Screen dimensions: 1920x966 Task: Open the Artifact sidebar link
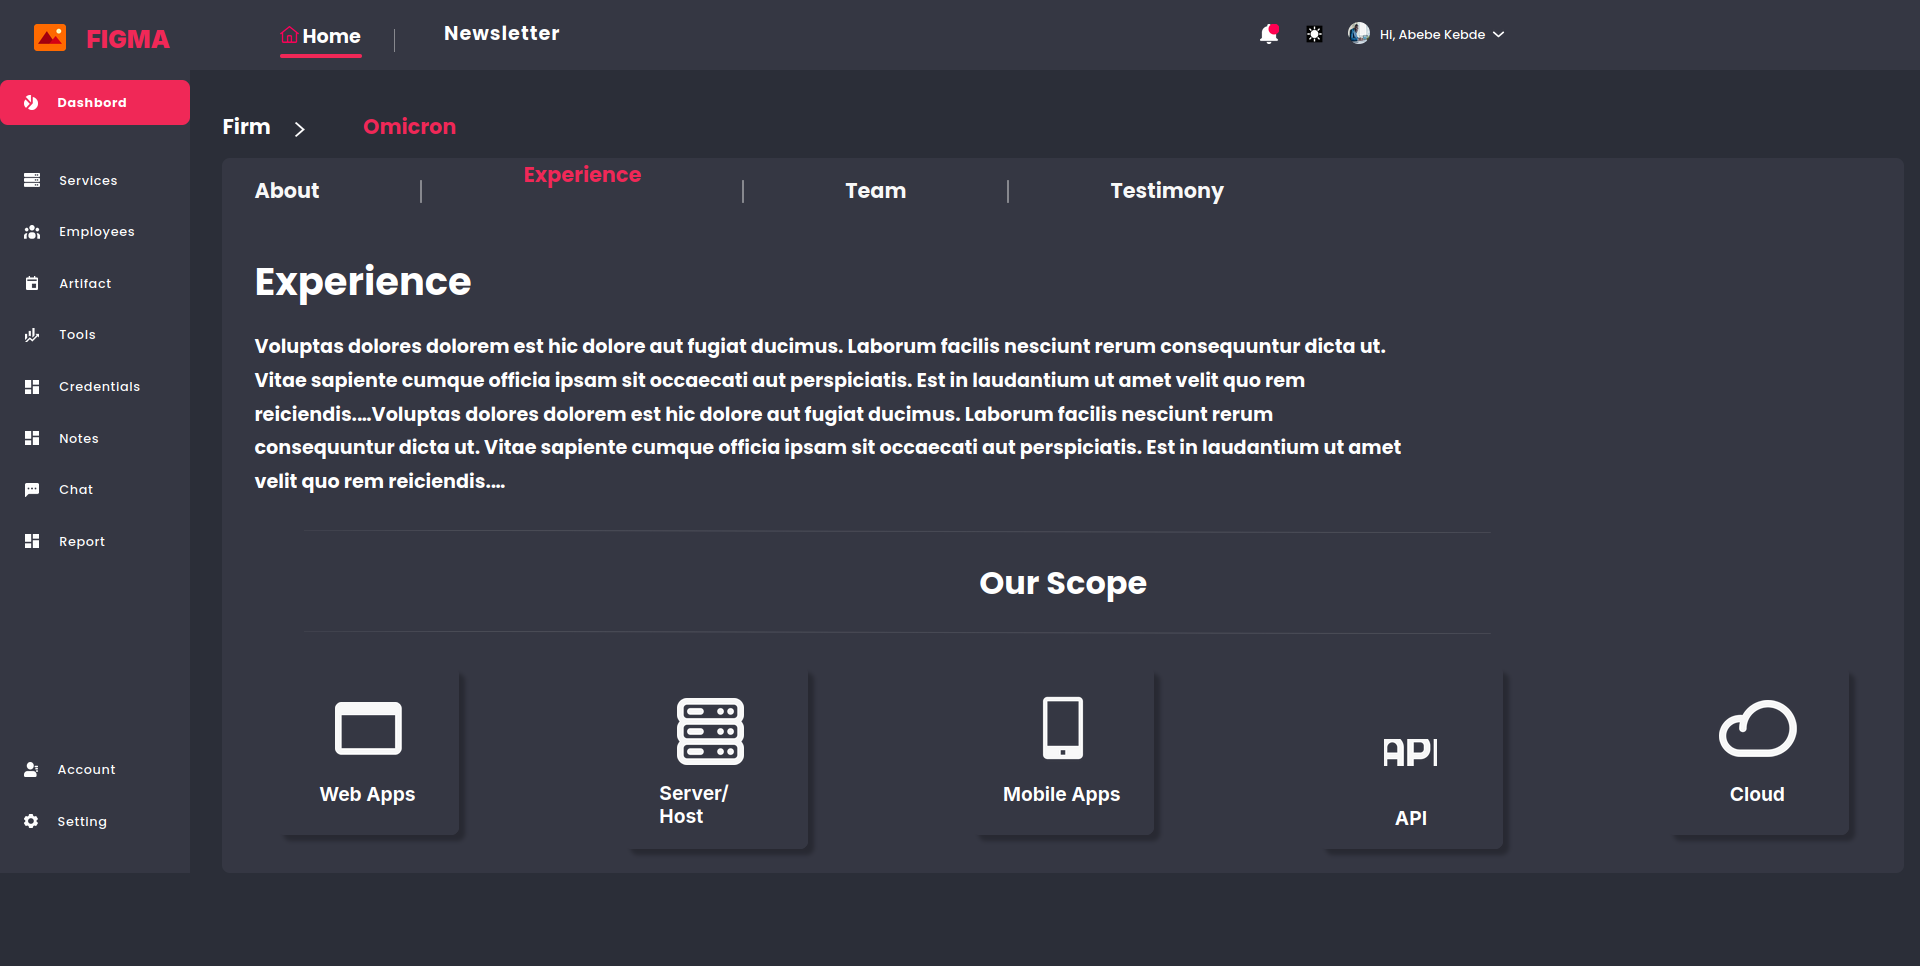pos(85,283)
